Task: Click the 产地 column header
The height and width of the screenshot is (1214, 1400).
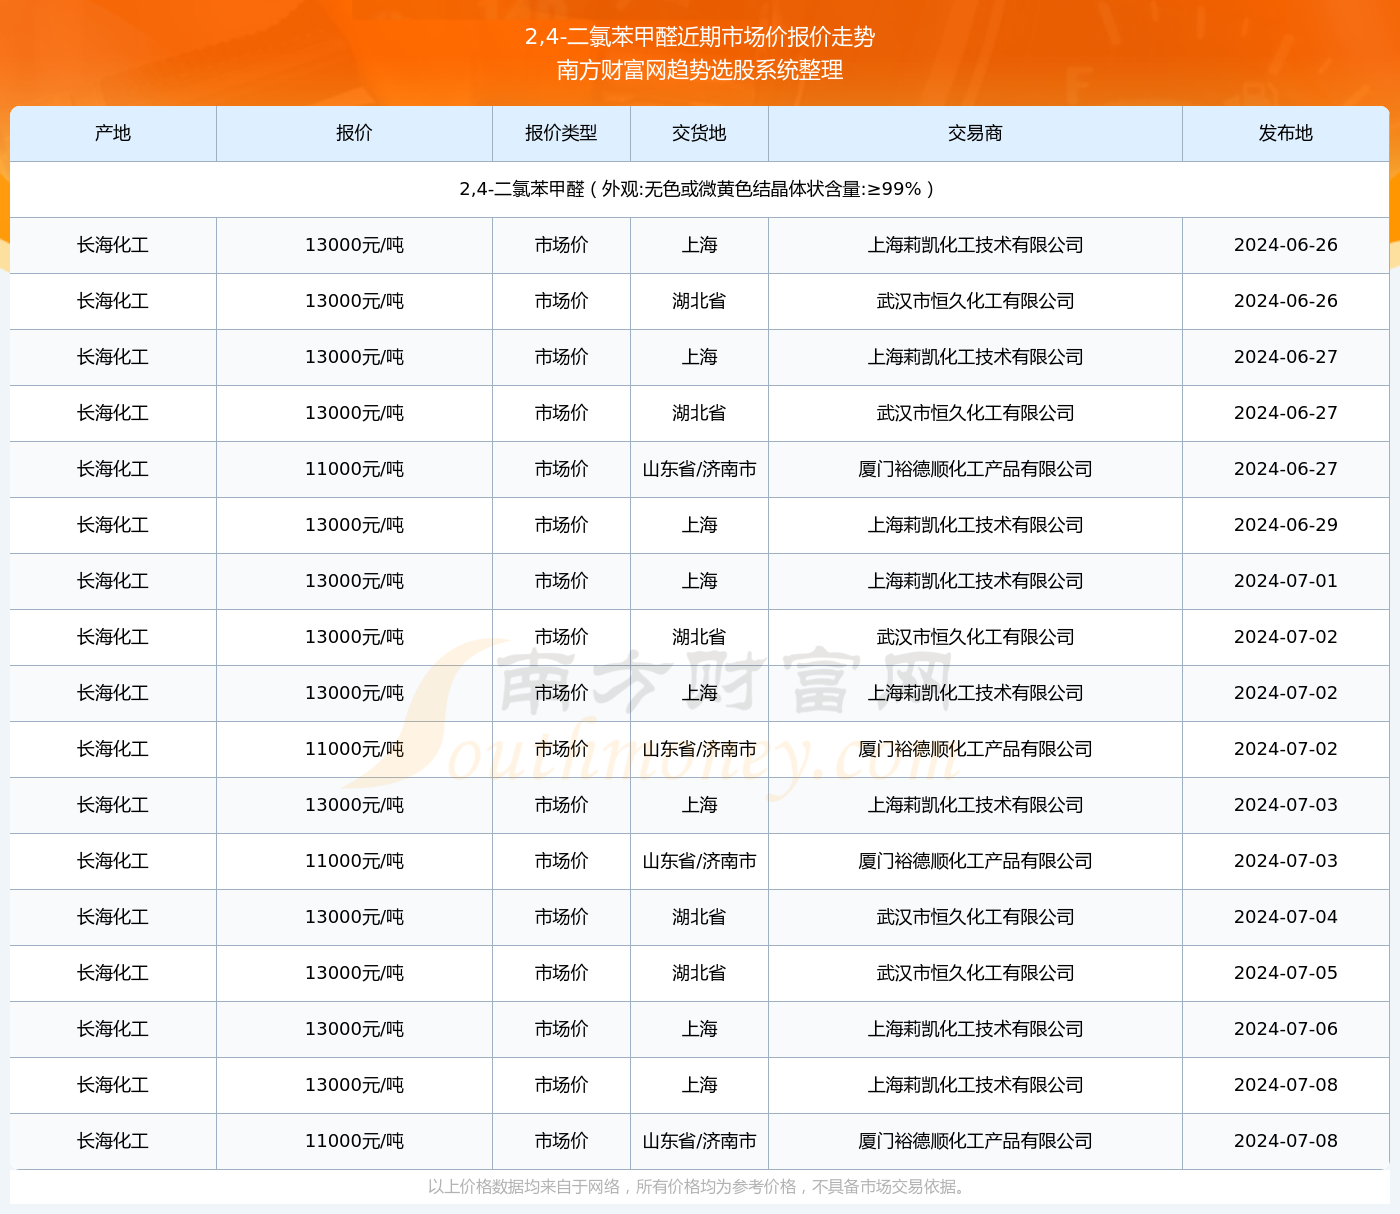Action: 113,133
